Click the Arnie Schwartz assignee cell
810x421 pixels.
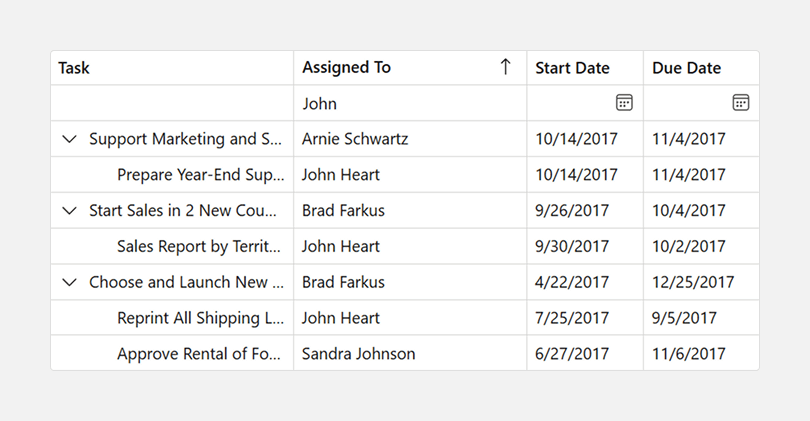tap(355, 139)
